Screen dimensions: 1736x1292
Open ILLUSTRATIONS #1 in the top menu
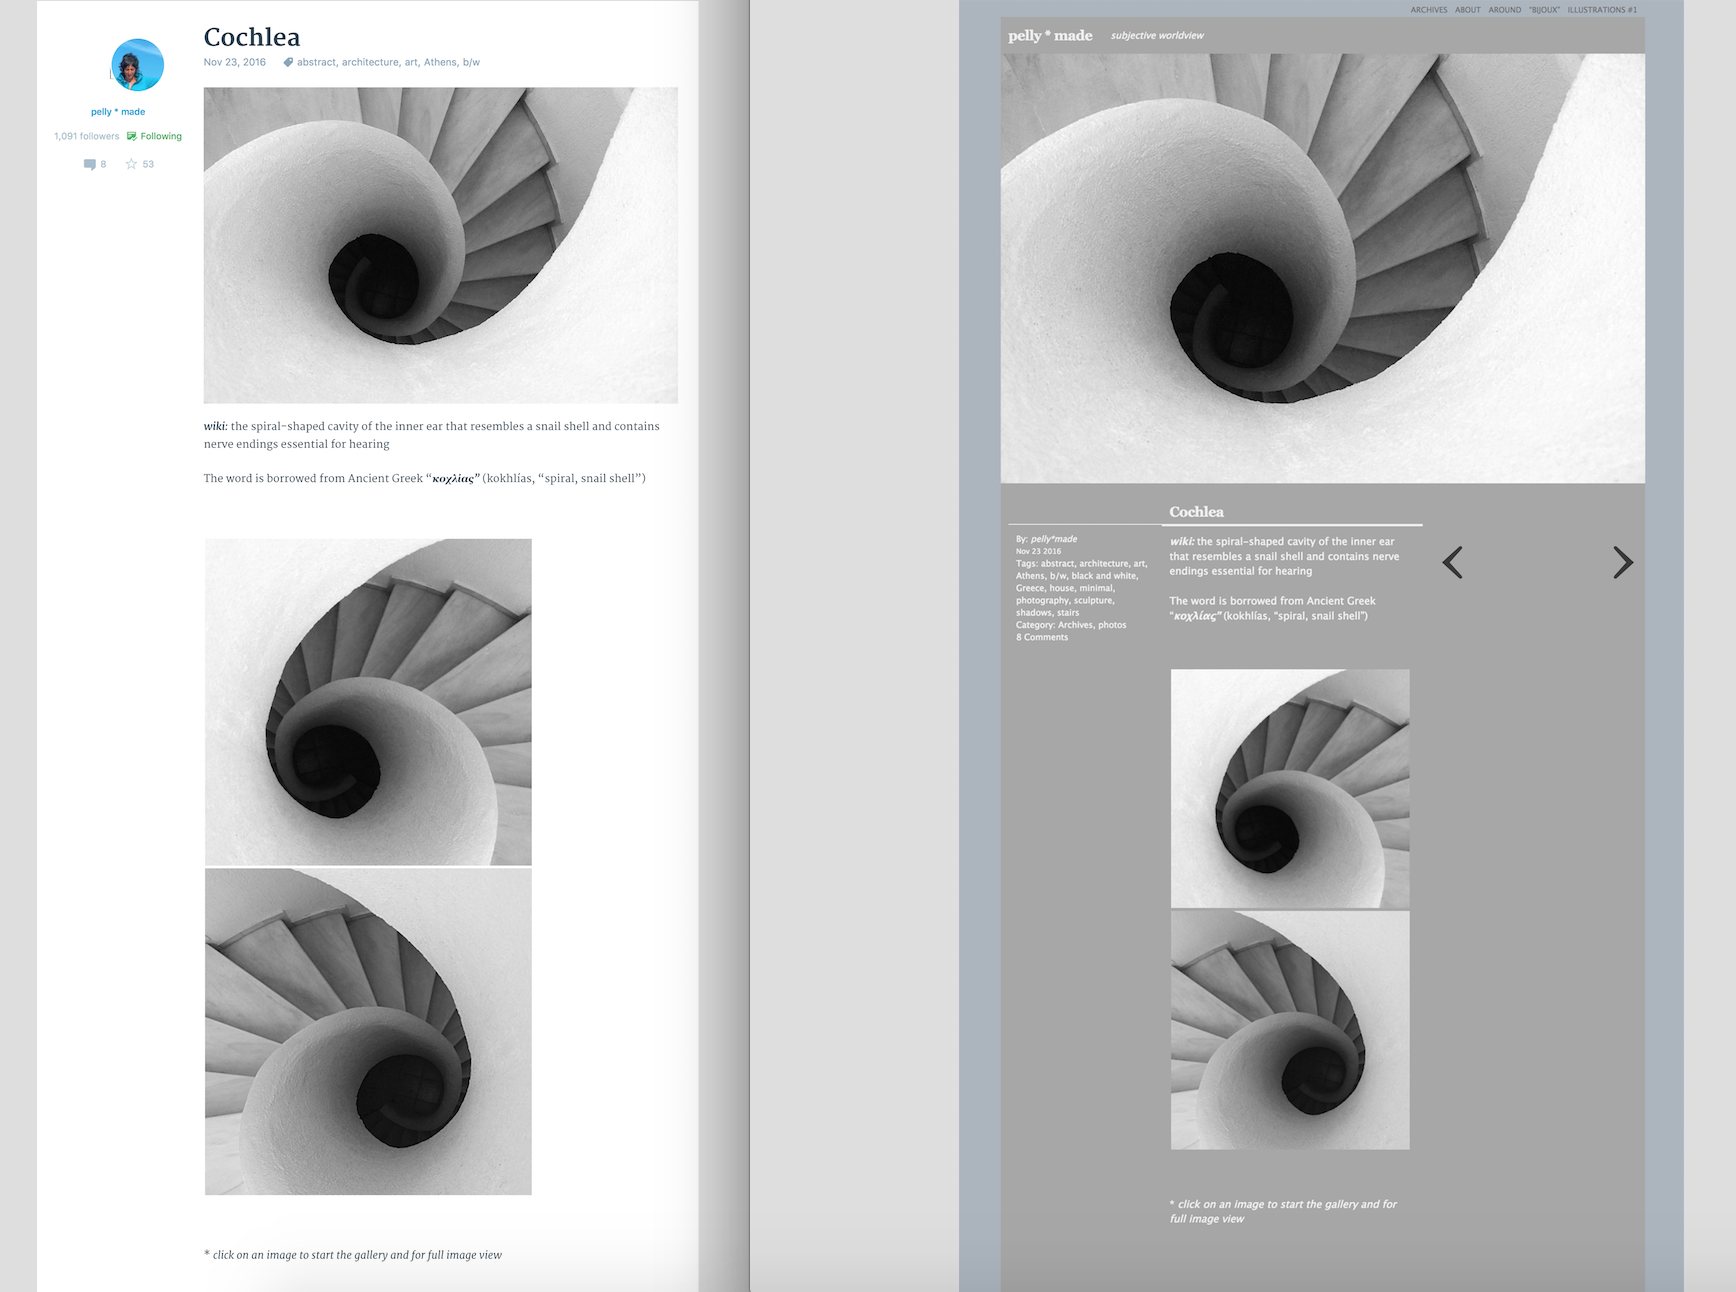pos(1601,10)
